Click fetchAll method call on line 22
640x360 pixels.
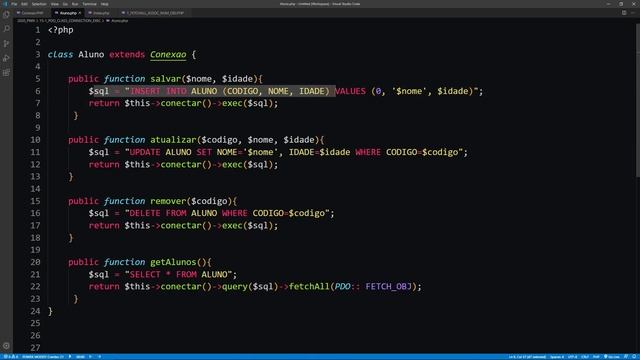[x=309, y=287]
